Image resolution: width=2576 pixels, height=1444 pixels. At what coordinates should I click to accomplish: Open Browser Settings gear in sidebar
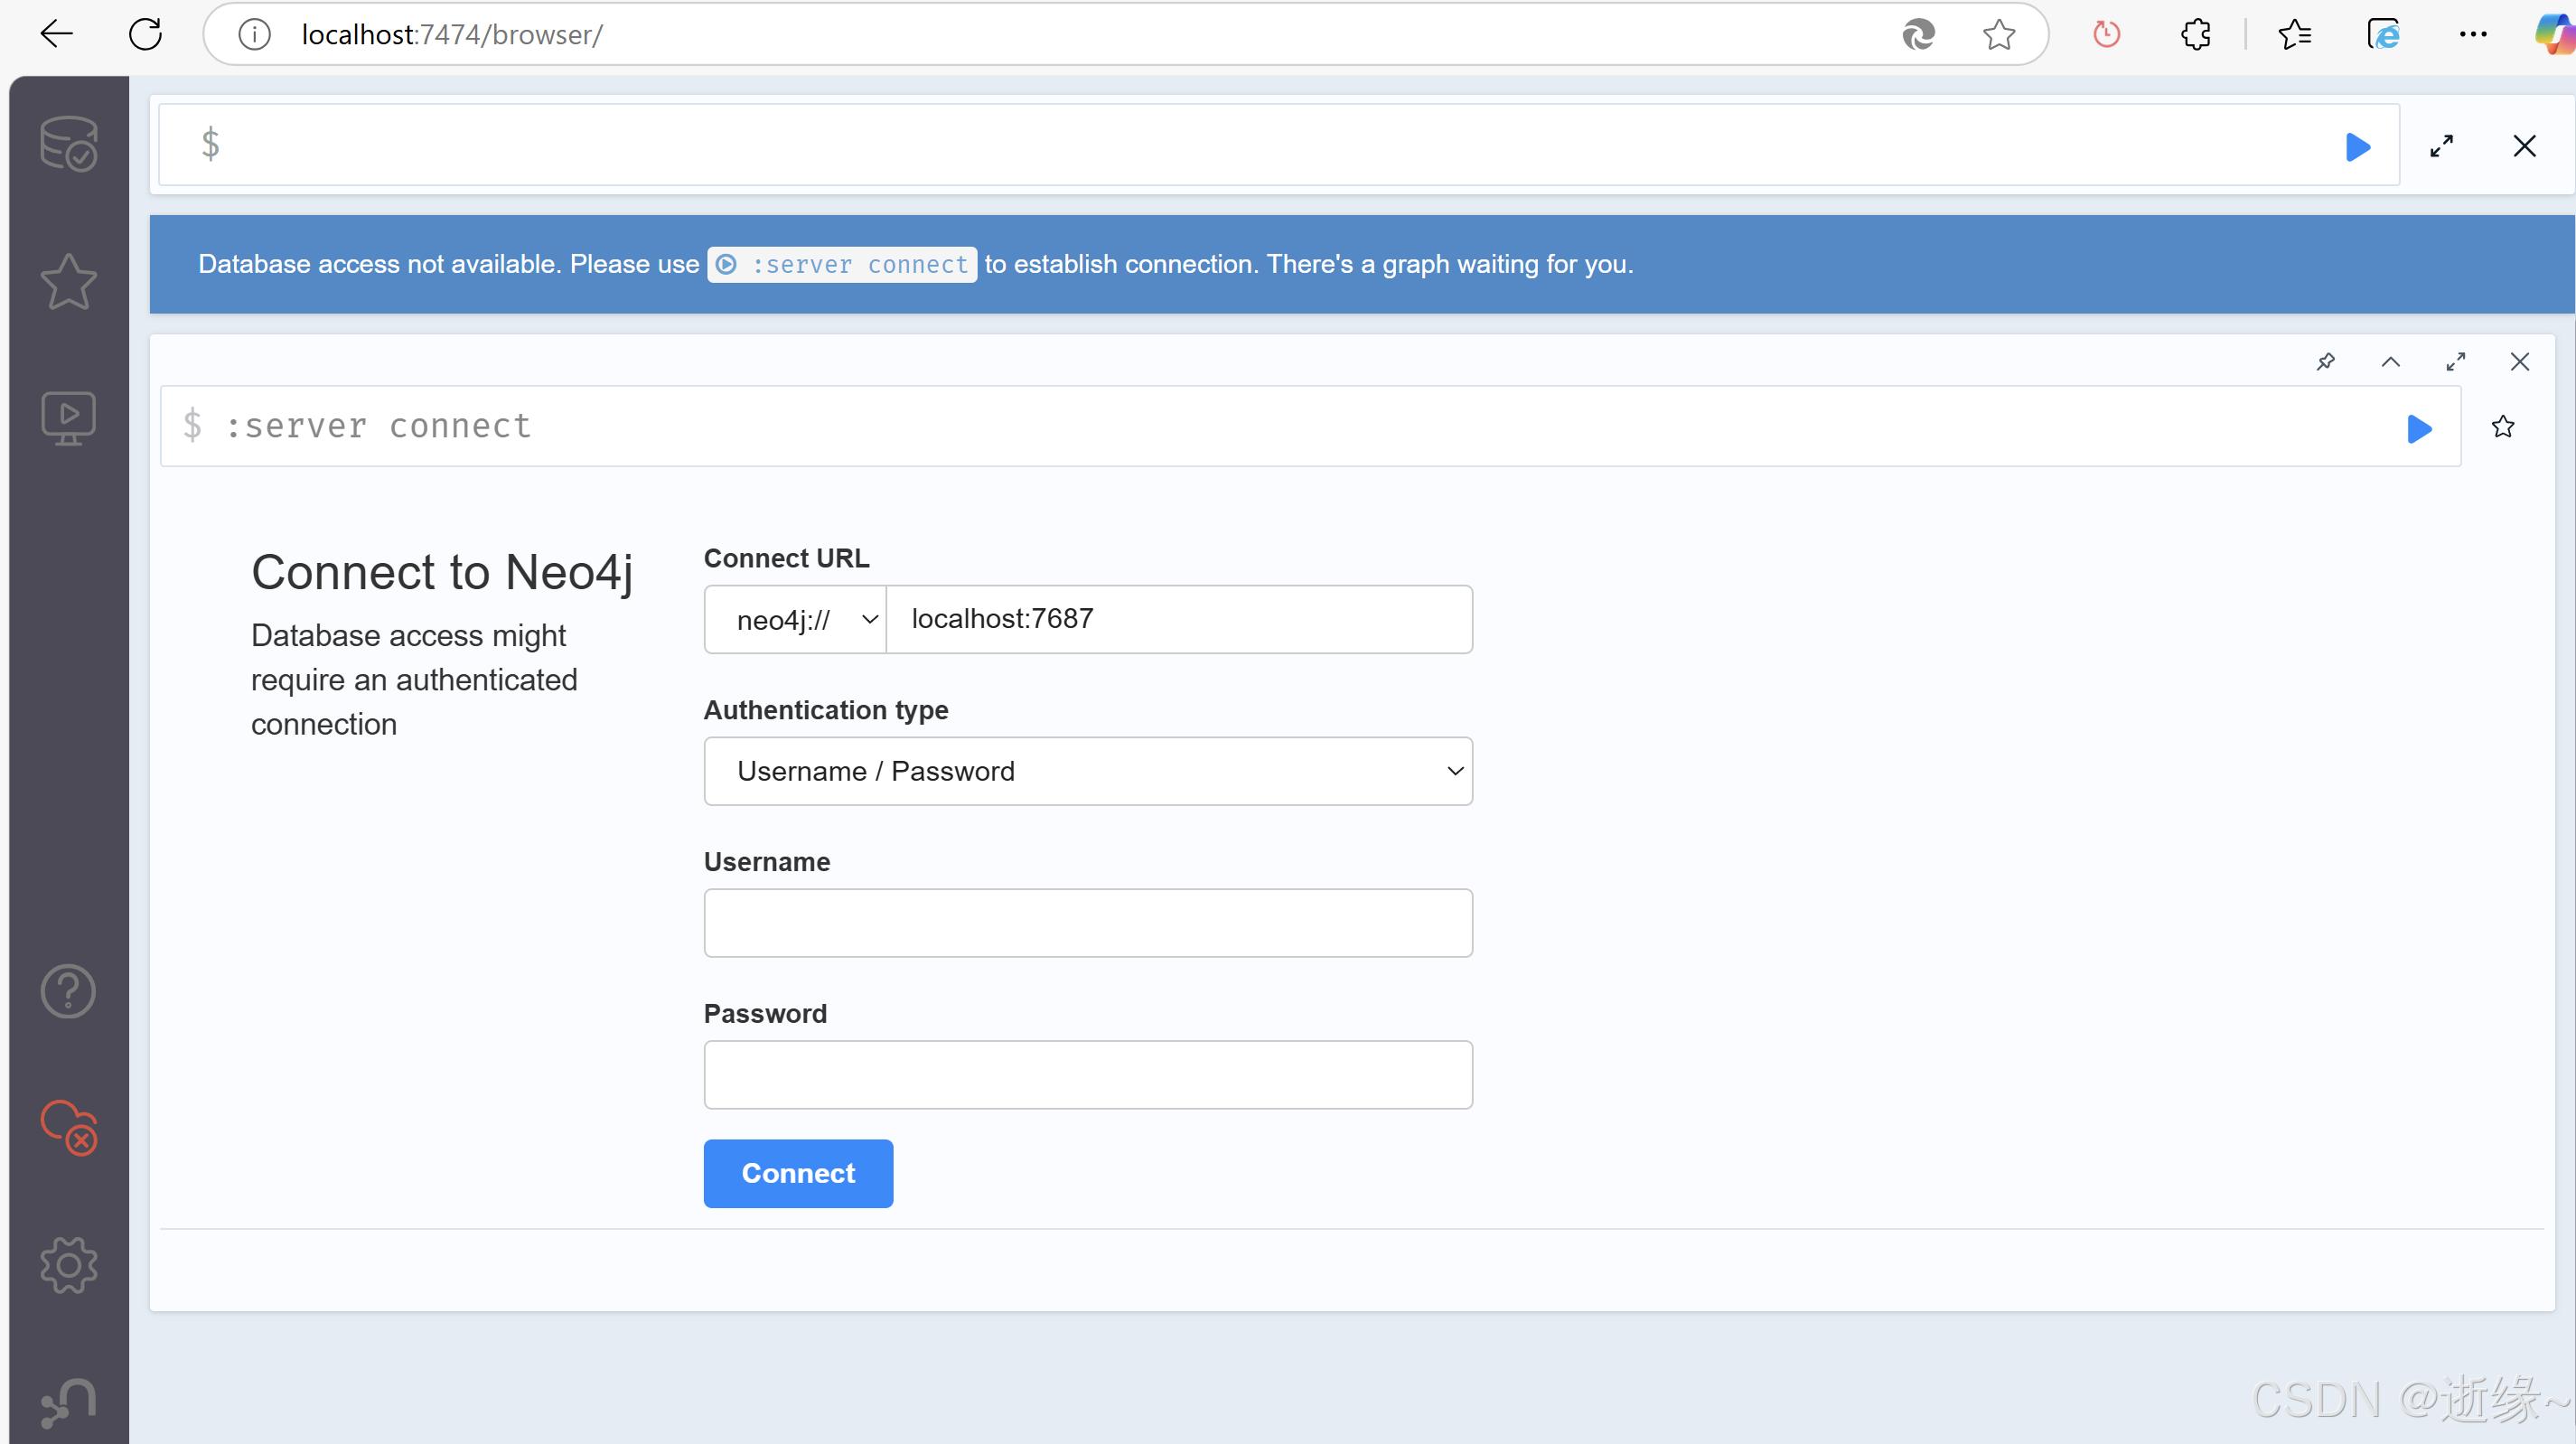click(x=68, y=1265)
